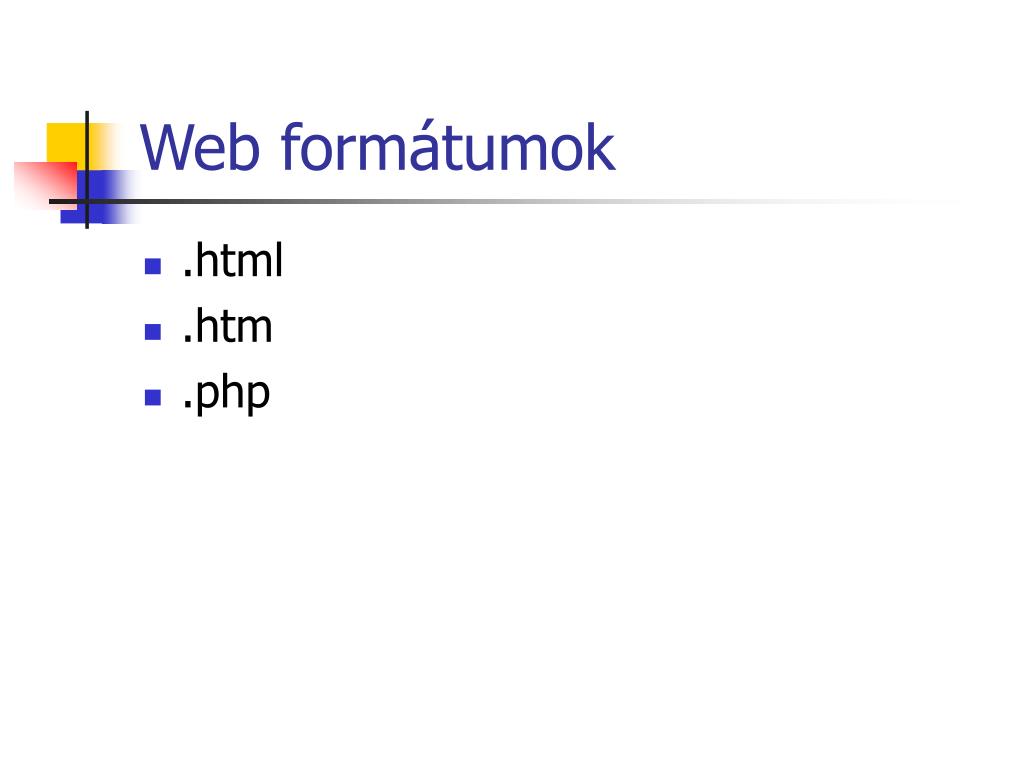Click the final letter "k" of the title
The width and height of the screenshot is (1024, 768).
pos(601,146)
